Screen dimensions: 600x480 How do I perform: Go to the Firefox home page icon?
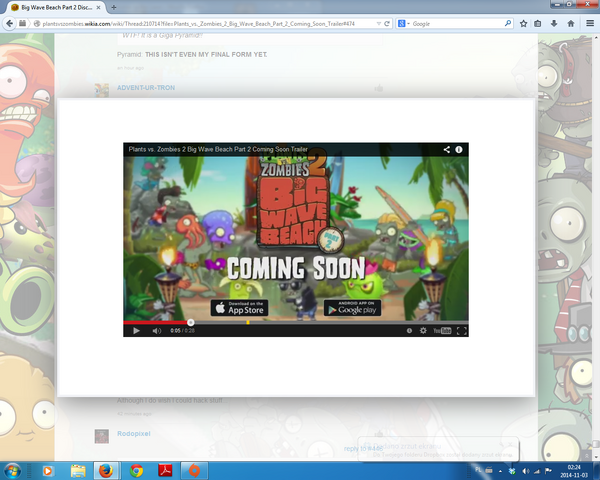tap(571, 24)
